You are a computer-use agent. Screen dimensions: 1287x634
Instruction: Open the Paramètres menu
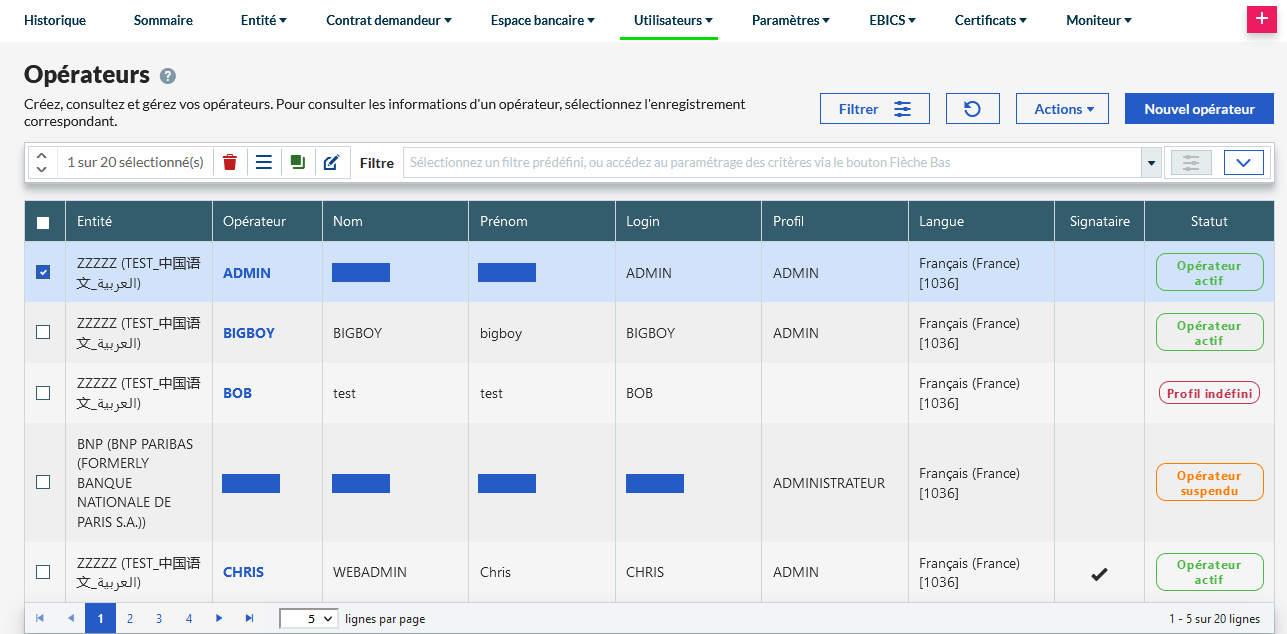pos(790,20)
